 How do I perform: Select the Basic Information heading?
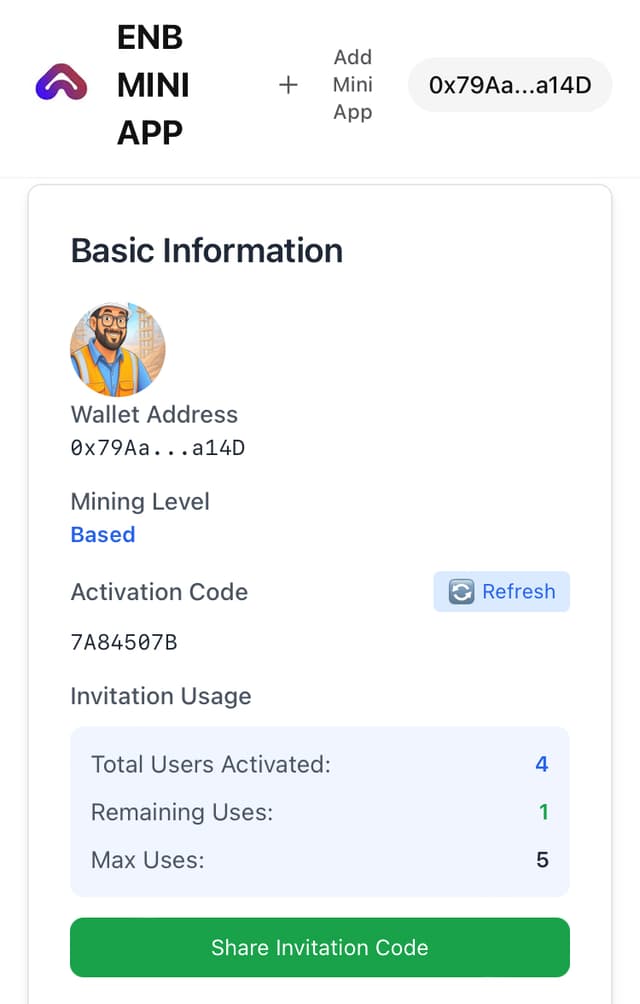206,251
